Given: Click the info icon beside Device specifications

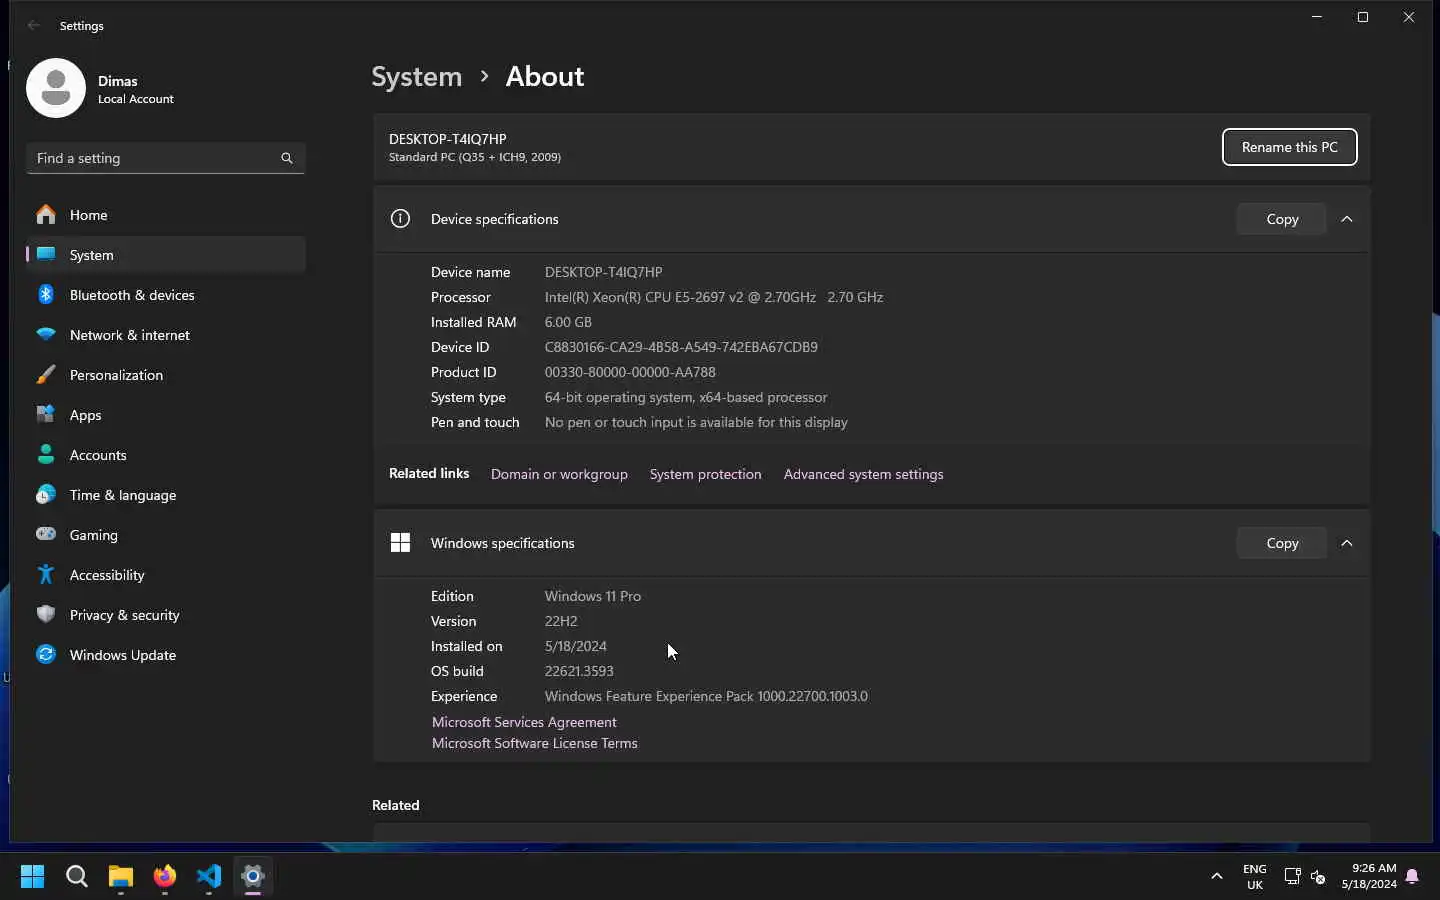Looking at the screenshot, I should point(400,218).
